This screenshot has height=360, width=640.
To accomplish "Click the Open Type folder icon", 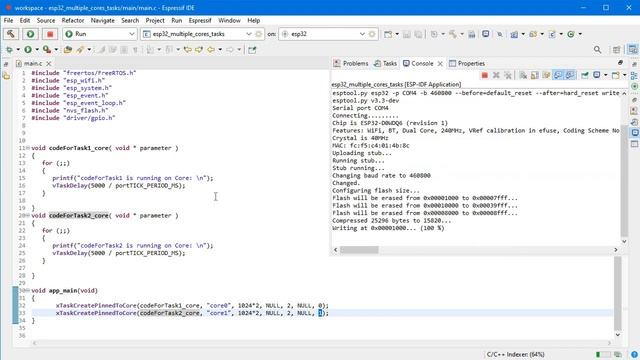I will (x=68, y=50).
